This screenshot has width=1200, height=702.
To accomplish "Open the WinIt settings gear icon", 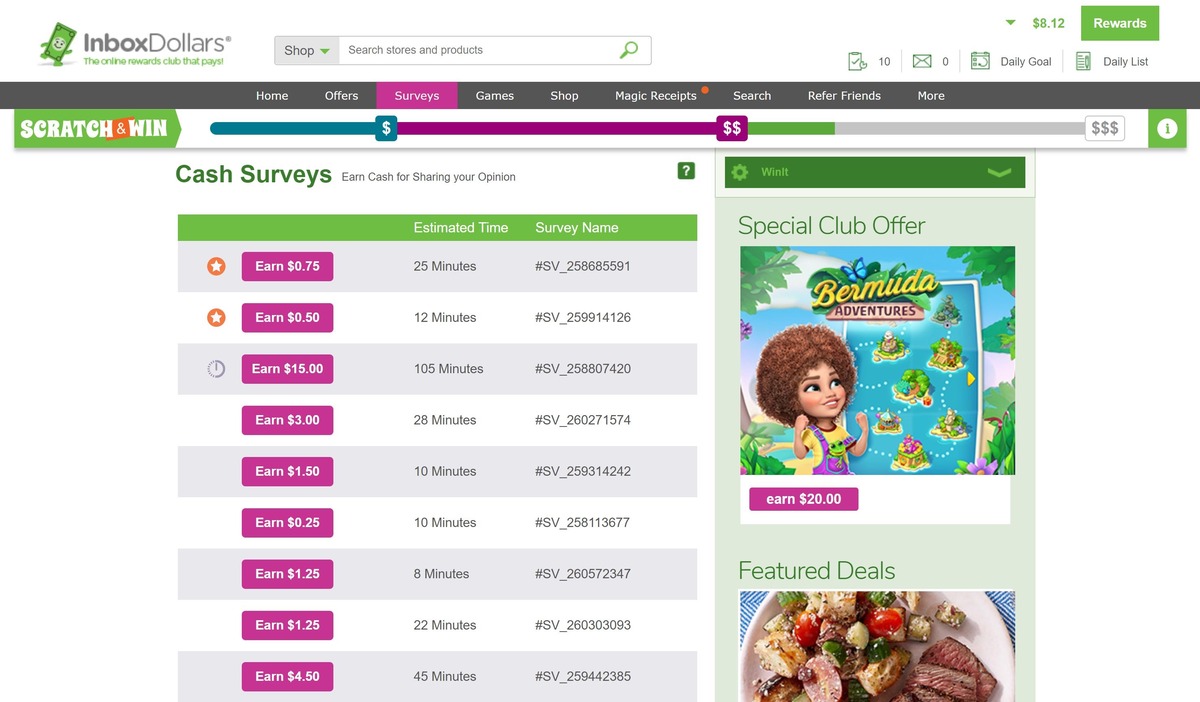I will coord(739,171).
